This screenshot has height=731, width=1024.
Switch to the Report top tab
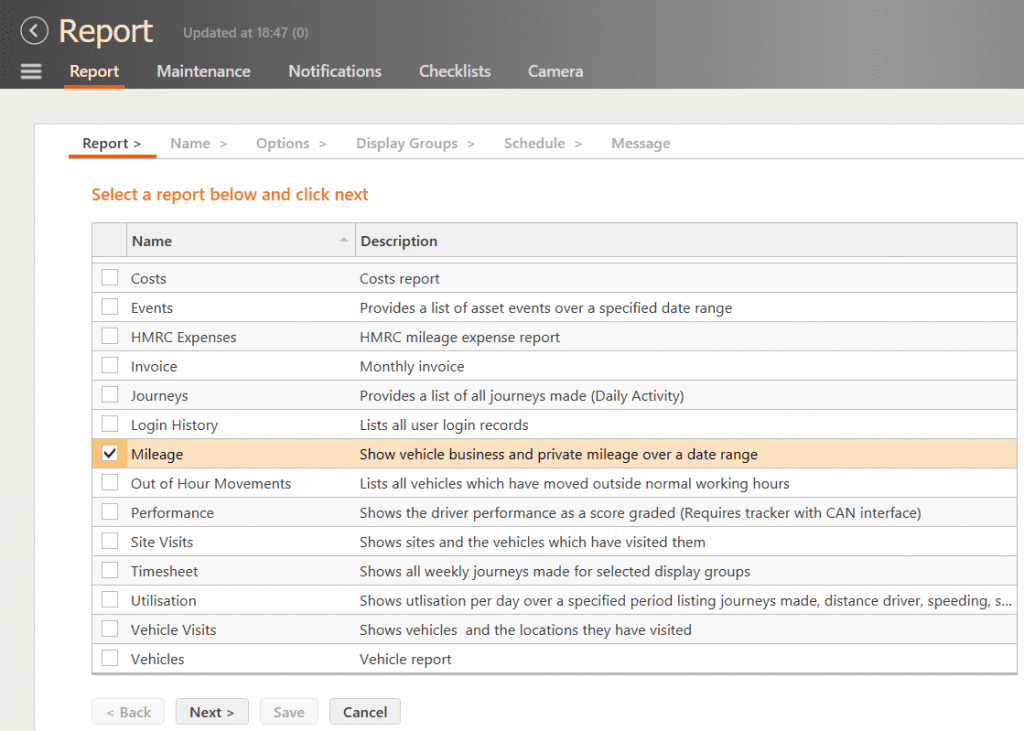coord(94,71)
